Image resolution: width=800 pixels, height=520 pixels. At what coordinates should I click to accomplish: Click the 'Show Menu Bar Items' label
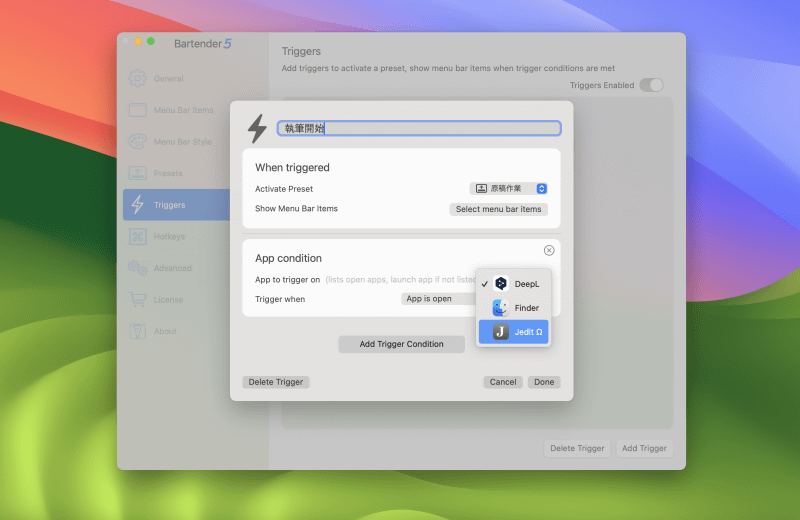pos(296,209)
